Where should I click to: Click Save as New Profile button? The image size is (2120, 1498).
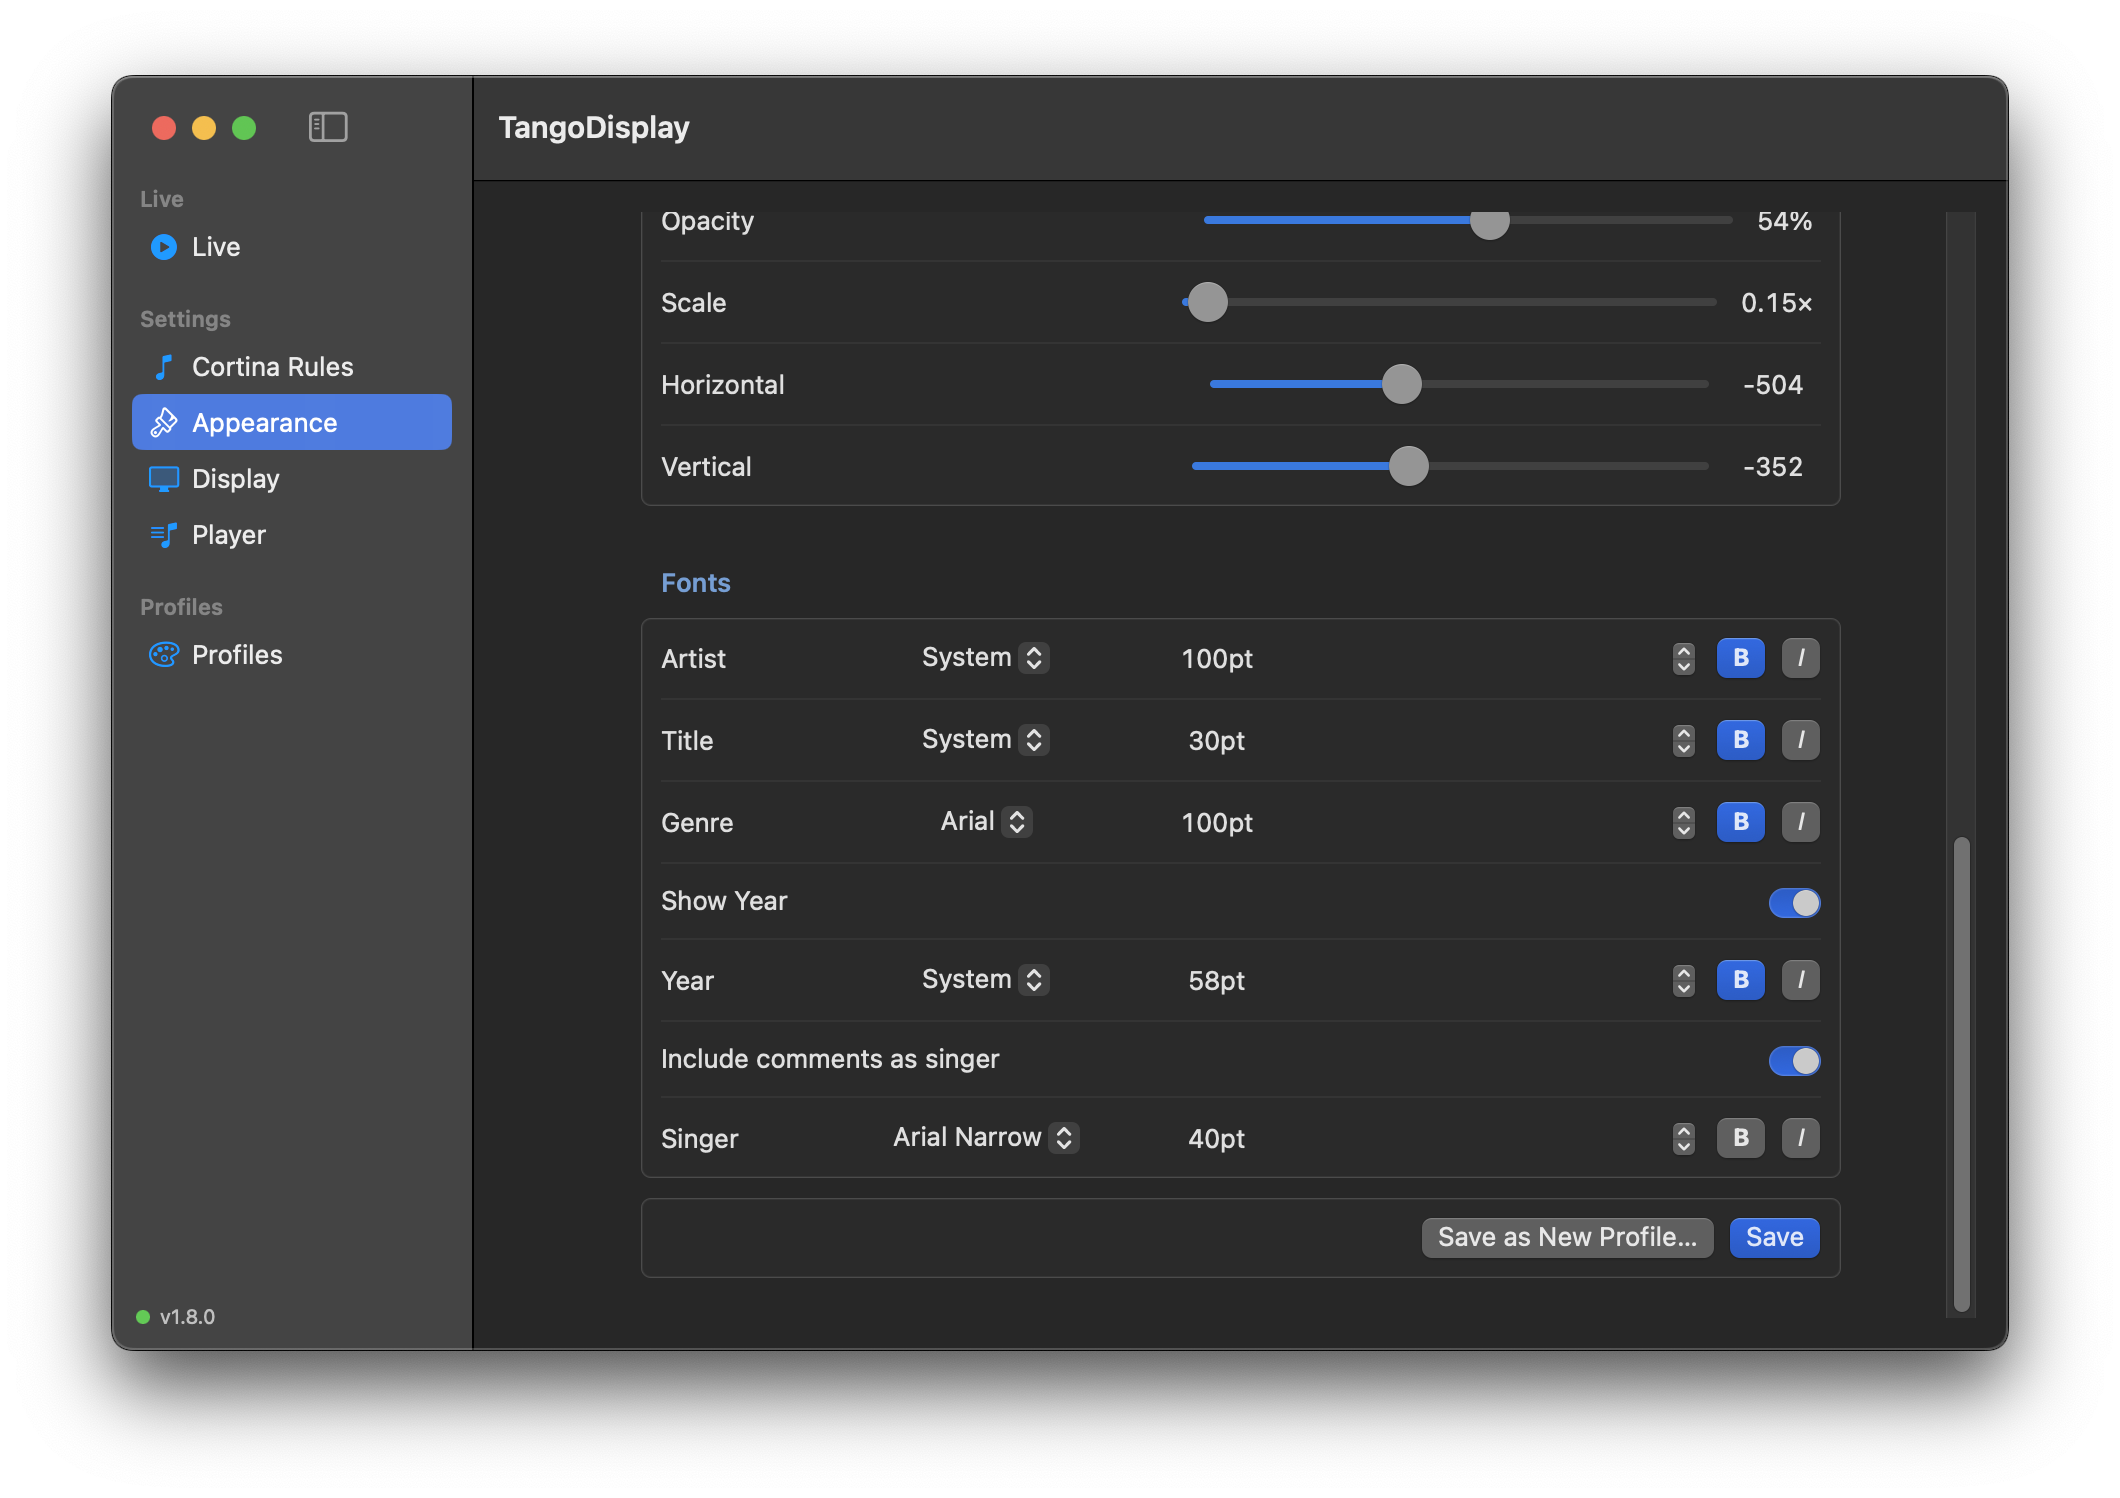(x=1568, y=1238)
